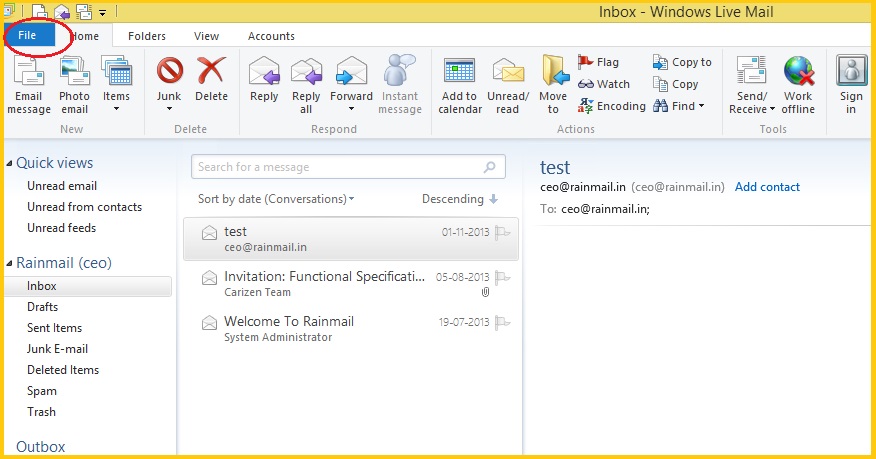The width and height of the screenshot is (876, 459).
Task: Delete the selected message
Action: (x=211, y=79)
